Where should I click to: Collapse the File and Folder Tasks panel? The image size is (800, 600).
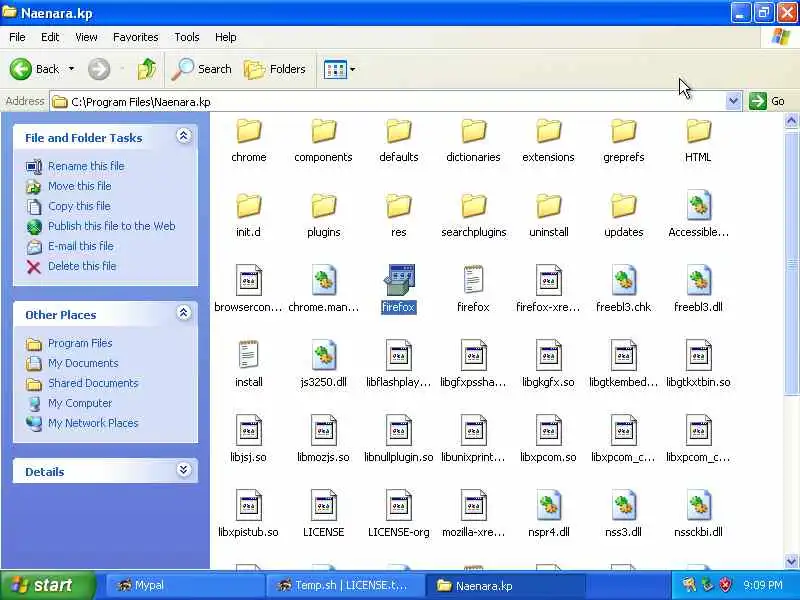(x=184, y=136)
